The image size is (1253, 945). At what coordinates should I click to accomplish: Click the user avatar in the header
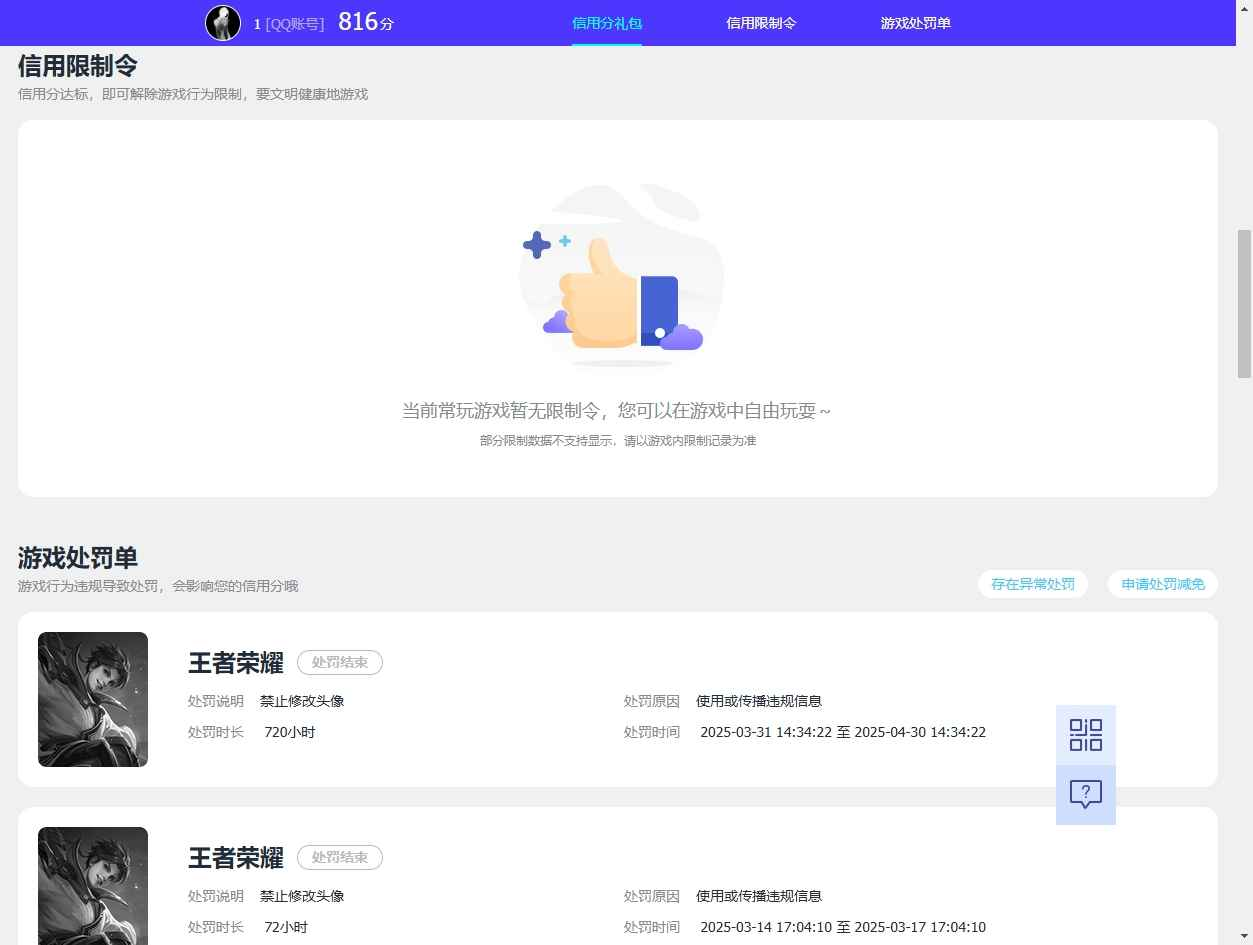pos(223,22)
